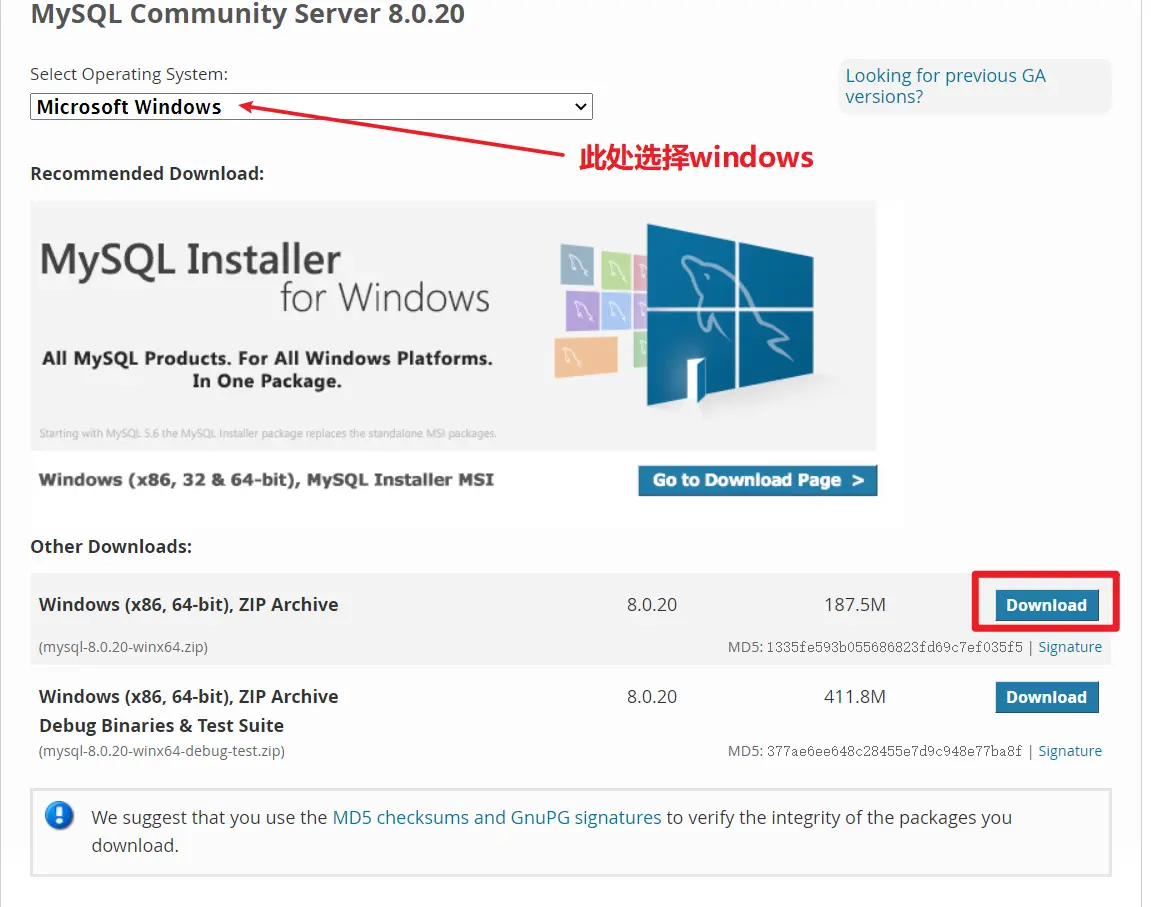Viewport: 1151px width, 907px height.
Task: Click the 411.8M file size
Action: pos(854,696)
